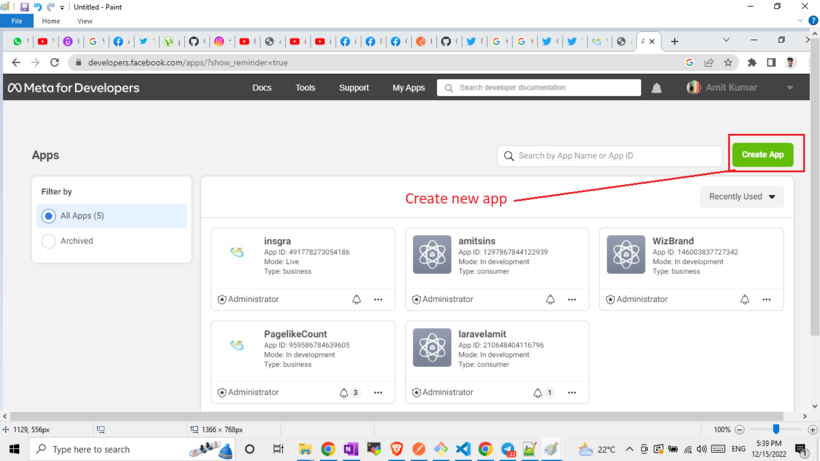Click browser back arrow button
Image resolution: width=820 pixels, height=461 pixels.
click(x=16, y=62)
